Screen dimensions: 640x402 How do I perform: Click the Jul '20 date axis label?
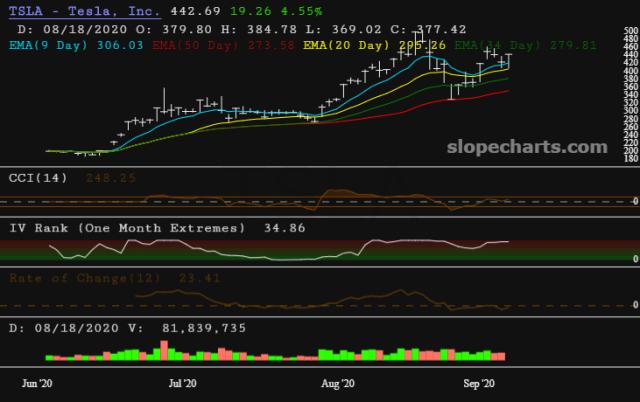(x=182, y=383)
